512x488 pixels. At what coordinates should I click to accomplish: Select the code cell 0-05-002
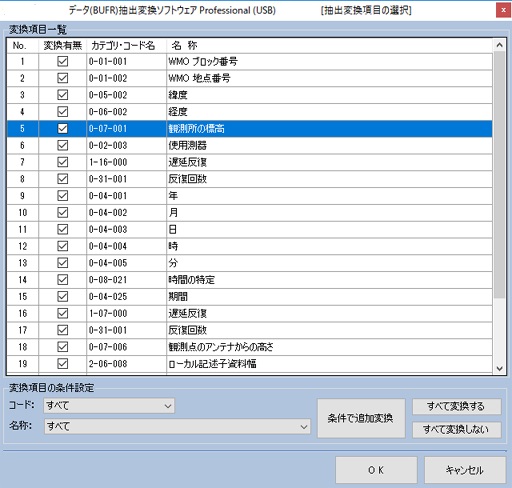click(x=126, y=95)
